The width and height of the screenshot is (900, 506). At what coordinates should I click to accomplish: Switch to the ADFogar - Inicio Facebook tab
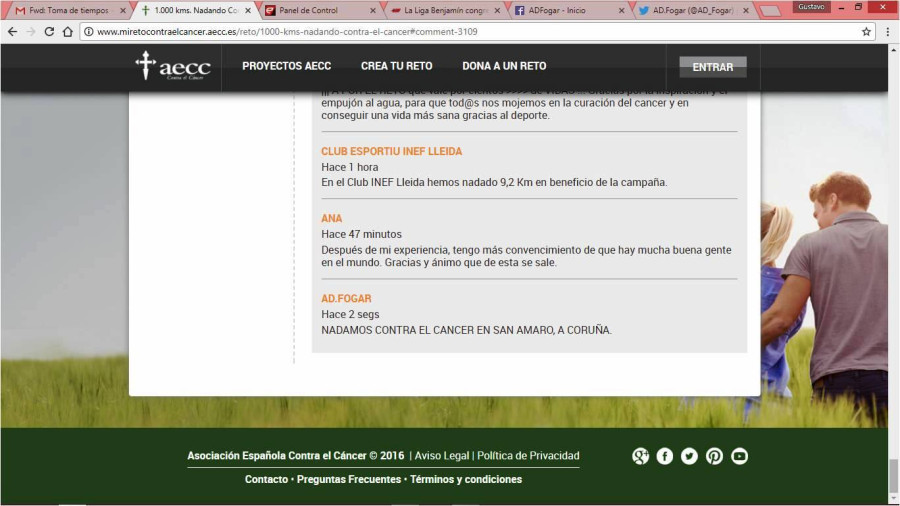(560, 10)
